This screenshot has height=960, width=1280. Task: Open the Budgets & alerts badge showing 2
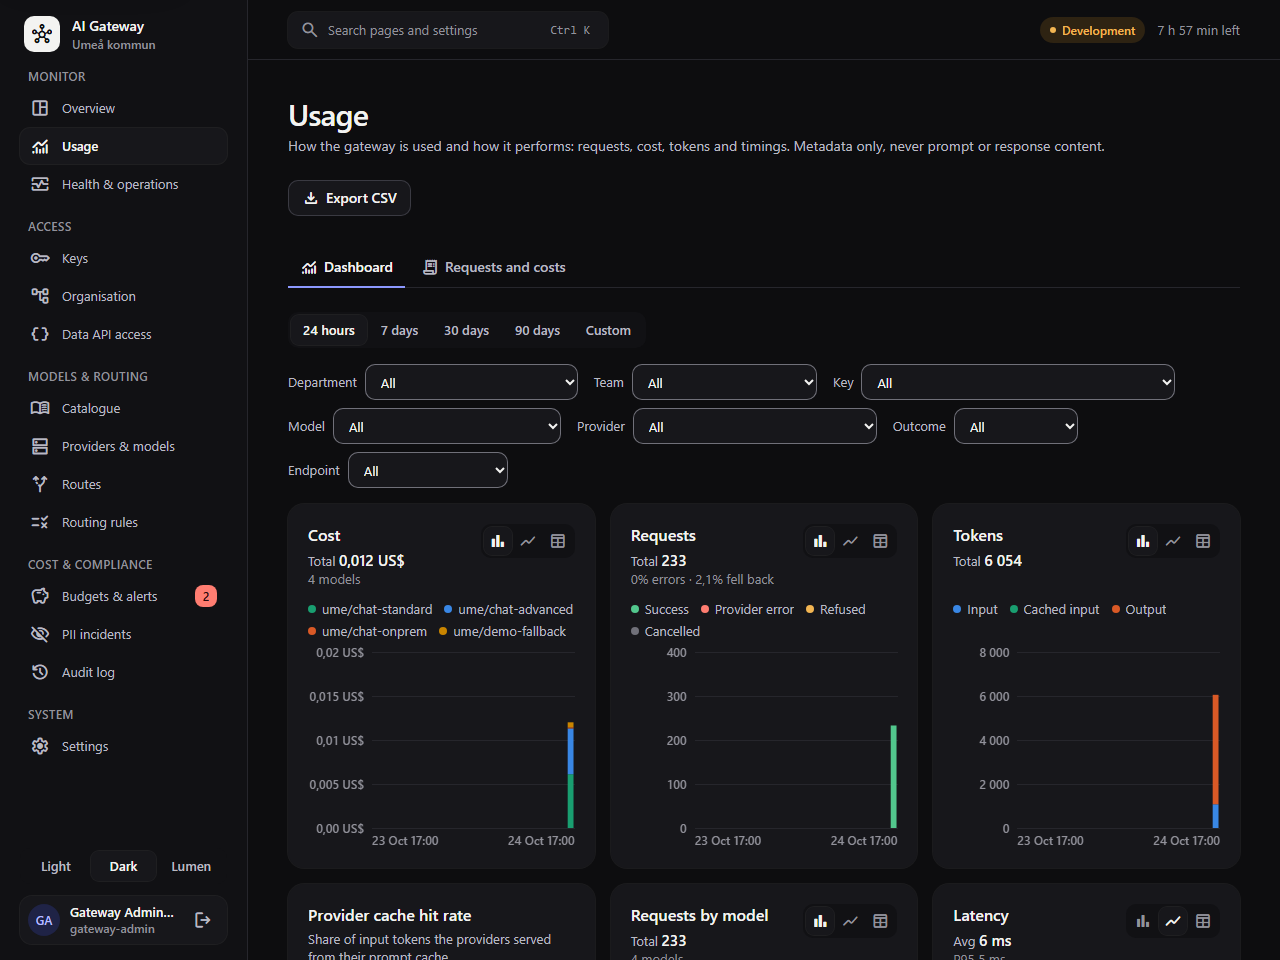(x=206, y=596)
